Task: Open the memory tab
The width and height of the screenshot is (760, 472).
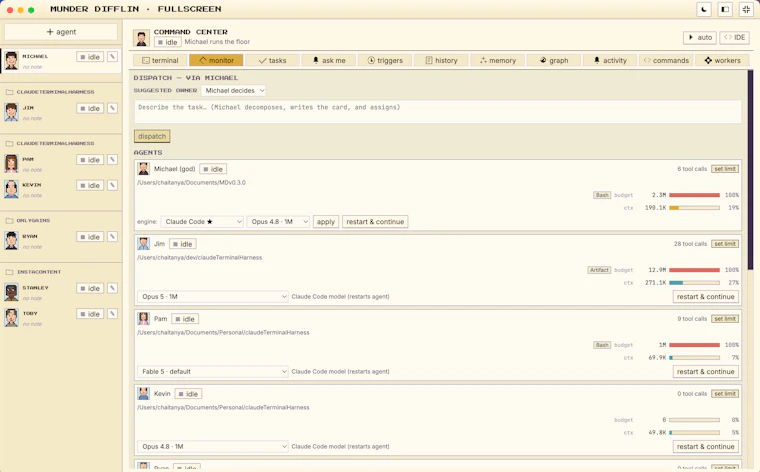Action: pos(497,60)
